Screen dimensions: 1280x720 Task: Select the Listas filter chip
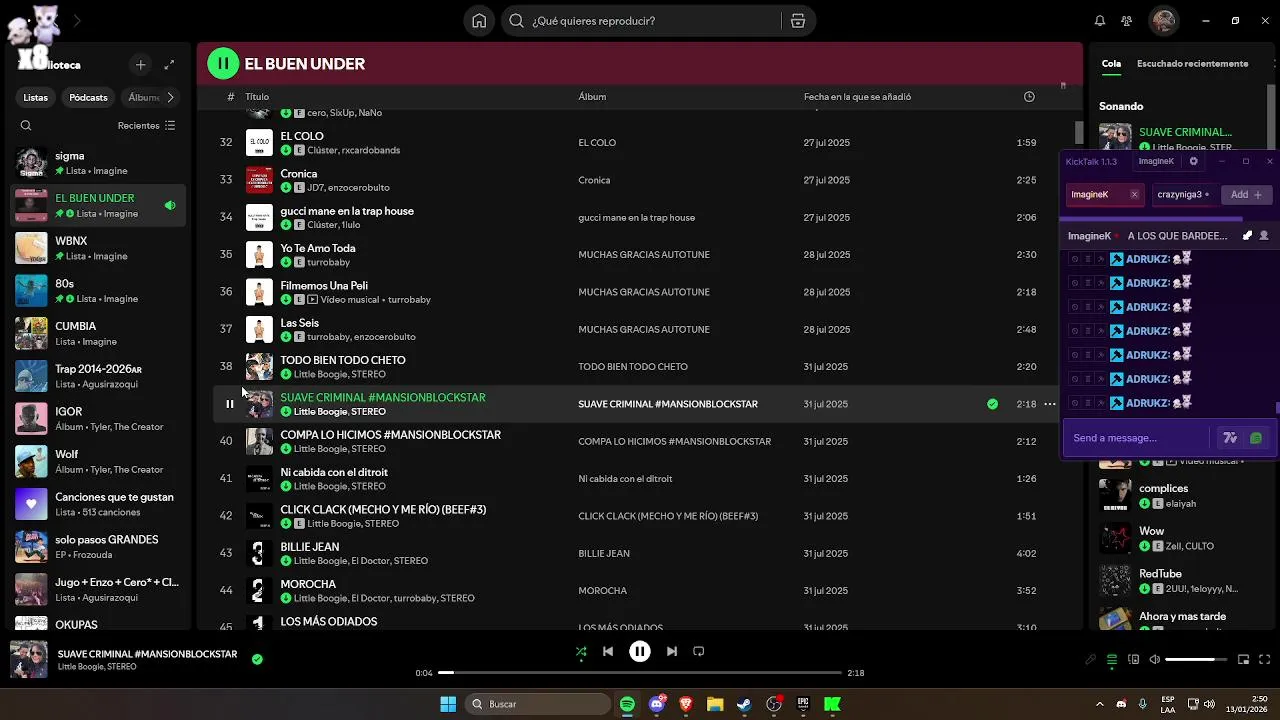[36, 97]
